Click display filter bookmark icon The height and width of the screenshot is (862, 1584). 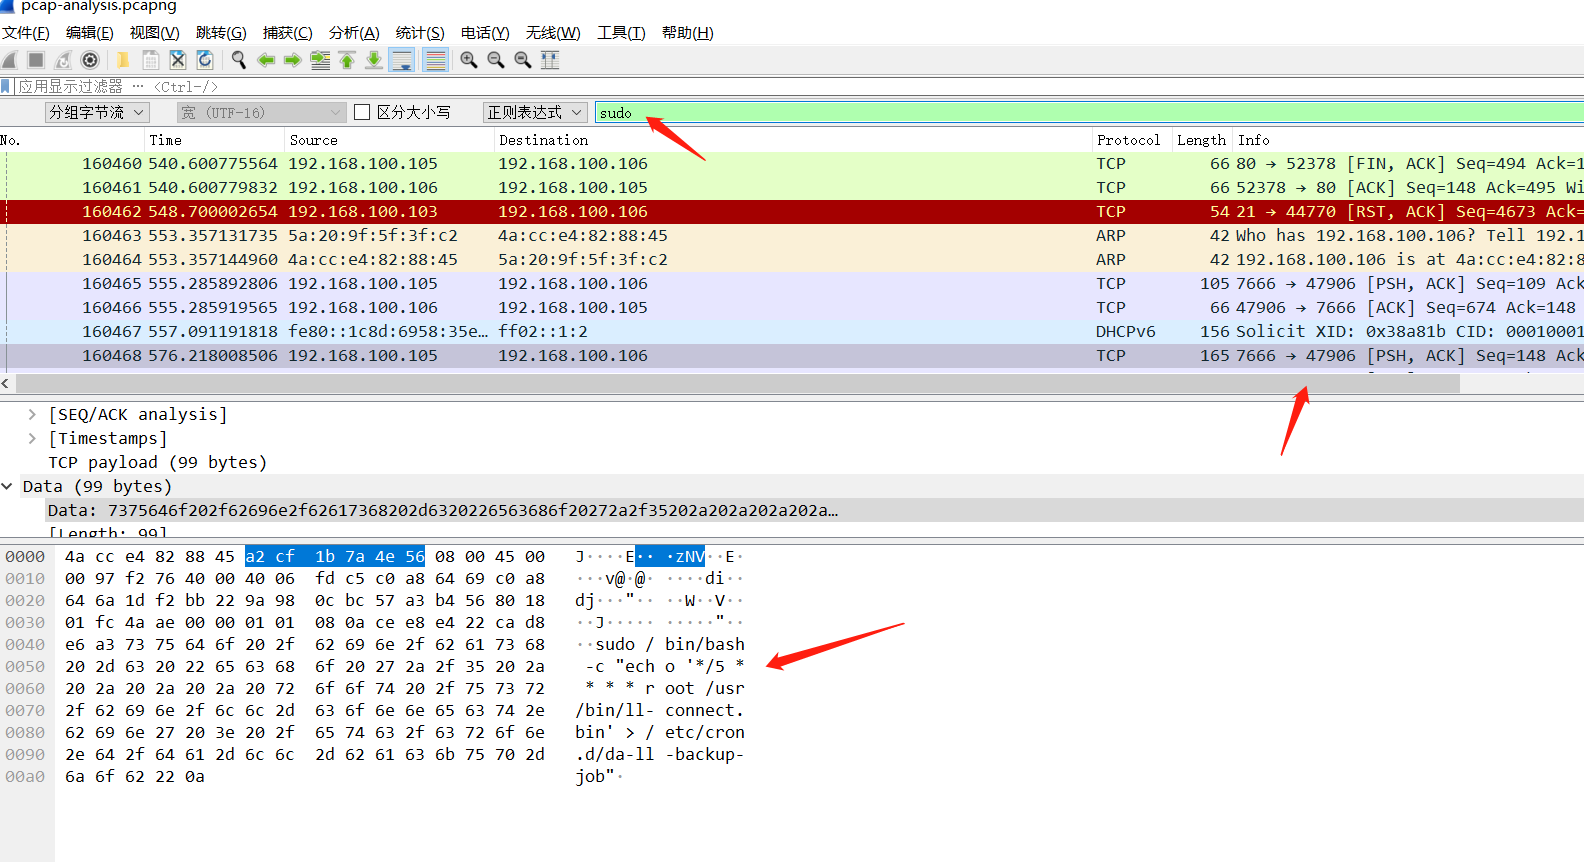click(x=6, y=87)
